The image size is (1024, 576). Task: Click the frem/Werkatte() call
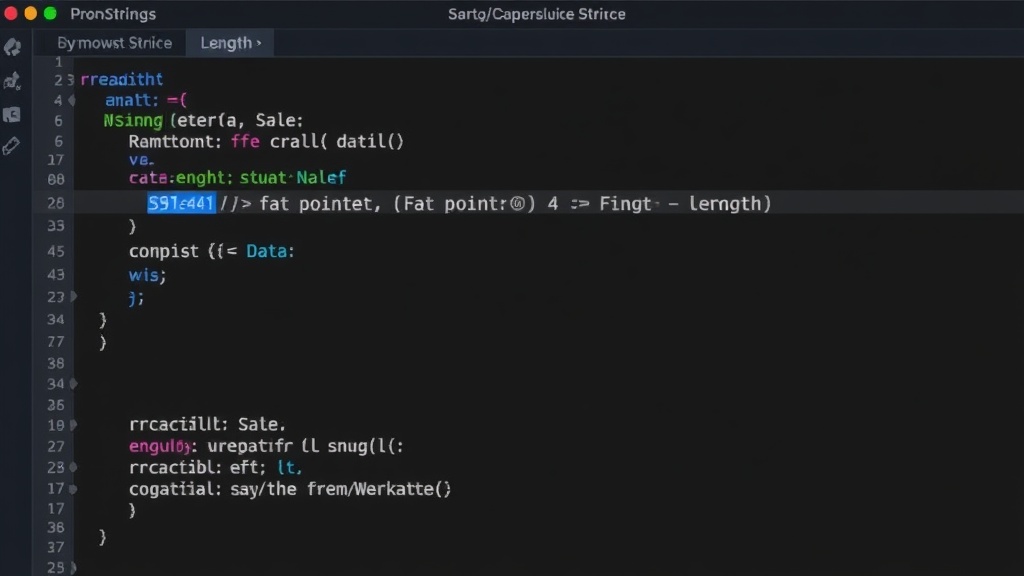tap(379, 489)
